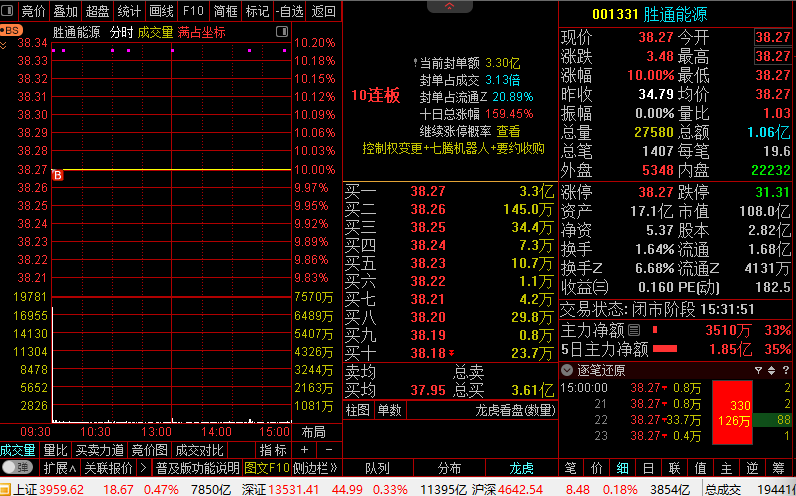Click the panel icon left of 竞价
The image size is (796, 496).
[8, 11]
